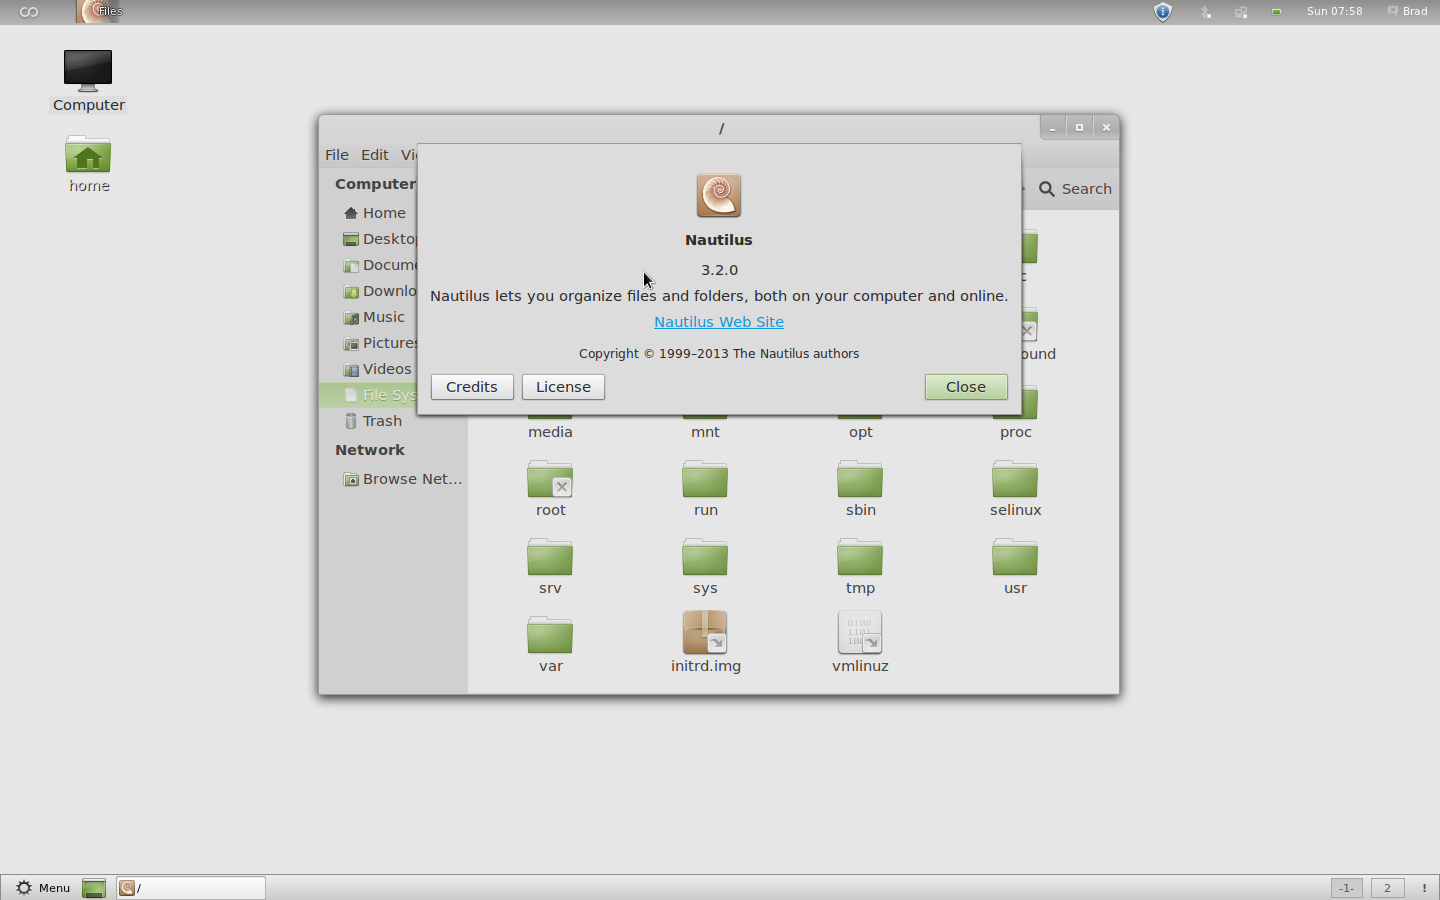Click the Bluetooth icon in the tray
The height and width of the screenshot is (900, 1440).
[1206, 12]
